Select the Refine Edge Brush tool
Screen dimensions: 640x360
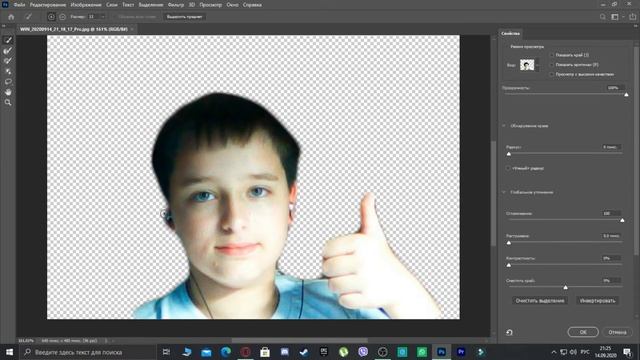coord(8,51)
